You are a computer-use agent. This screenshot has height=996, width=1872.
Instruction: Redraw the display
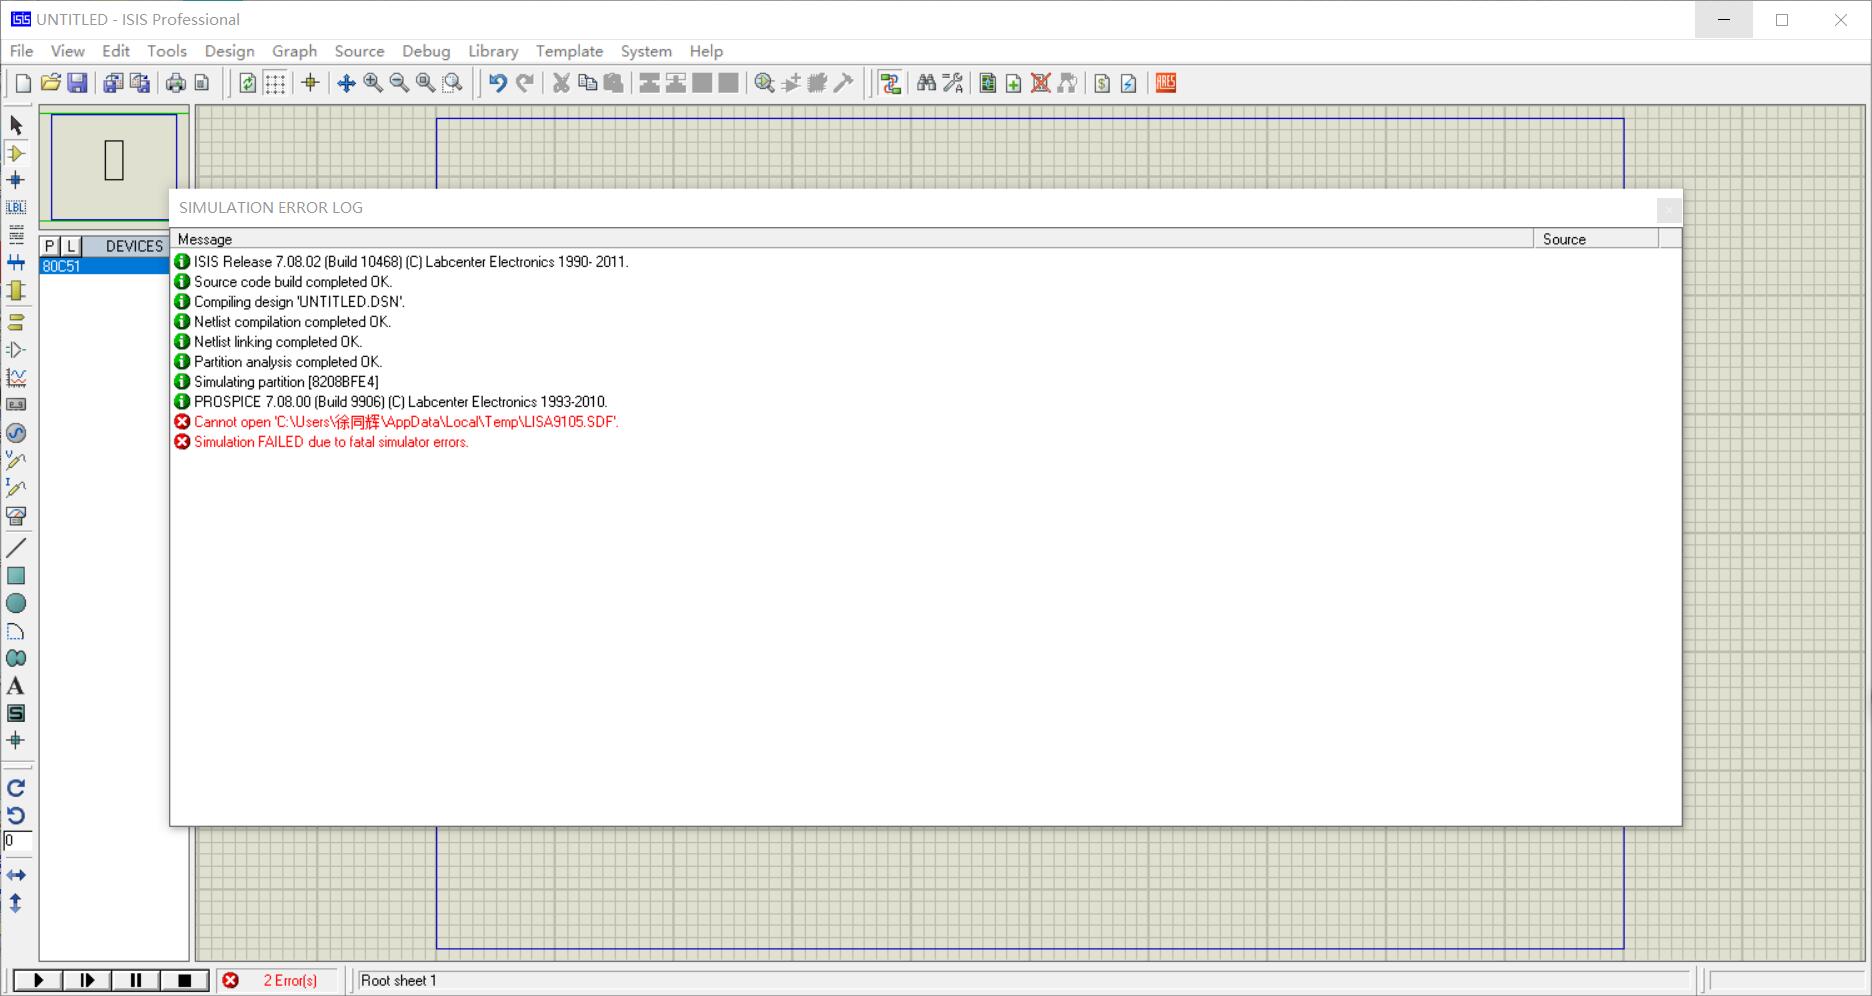[x=247, y=83]
